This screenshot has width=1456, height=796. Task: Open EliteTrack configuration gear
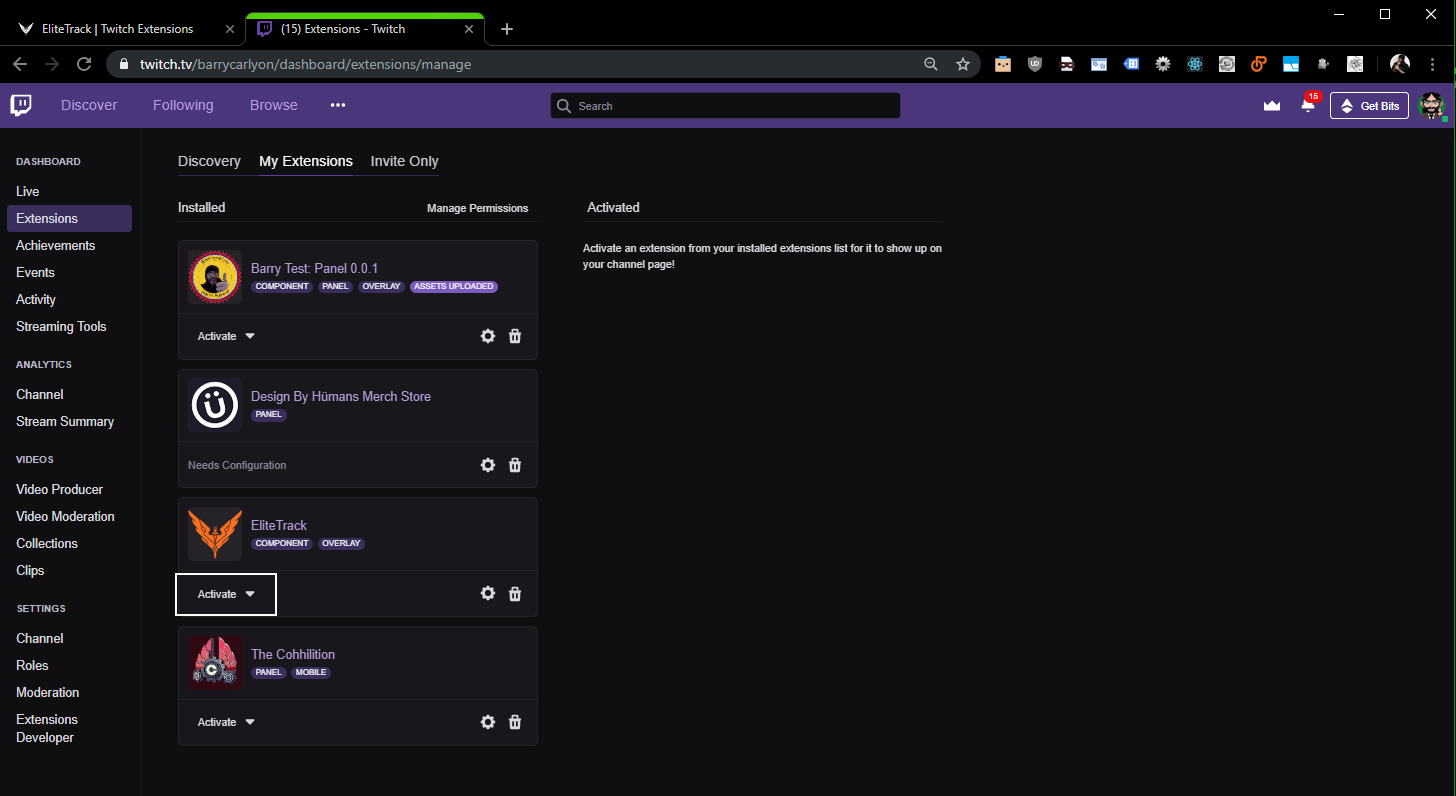(488, 593)
